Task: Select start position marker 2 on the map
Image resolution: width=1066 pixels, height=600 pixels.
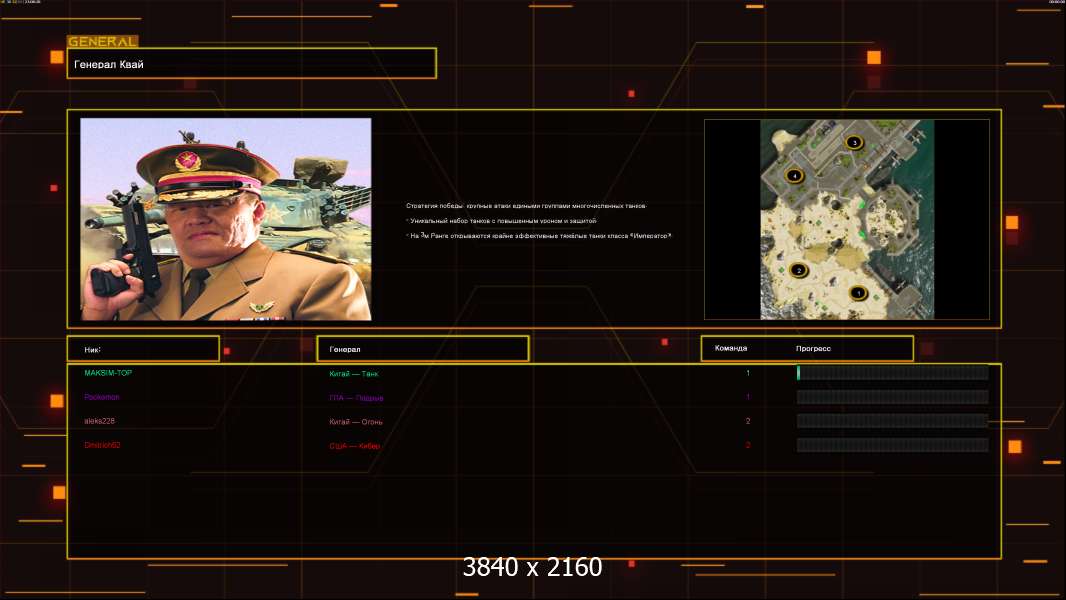Action: pyautogui.click(x=798, y=270)
